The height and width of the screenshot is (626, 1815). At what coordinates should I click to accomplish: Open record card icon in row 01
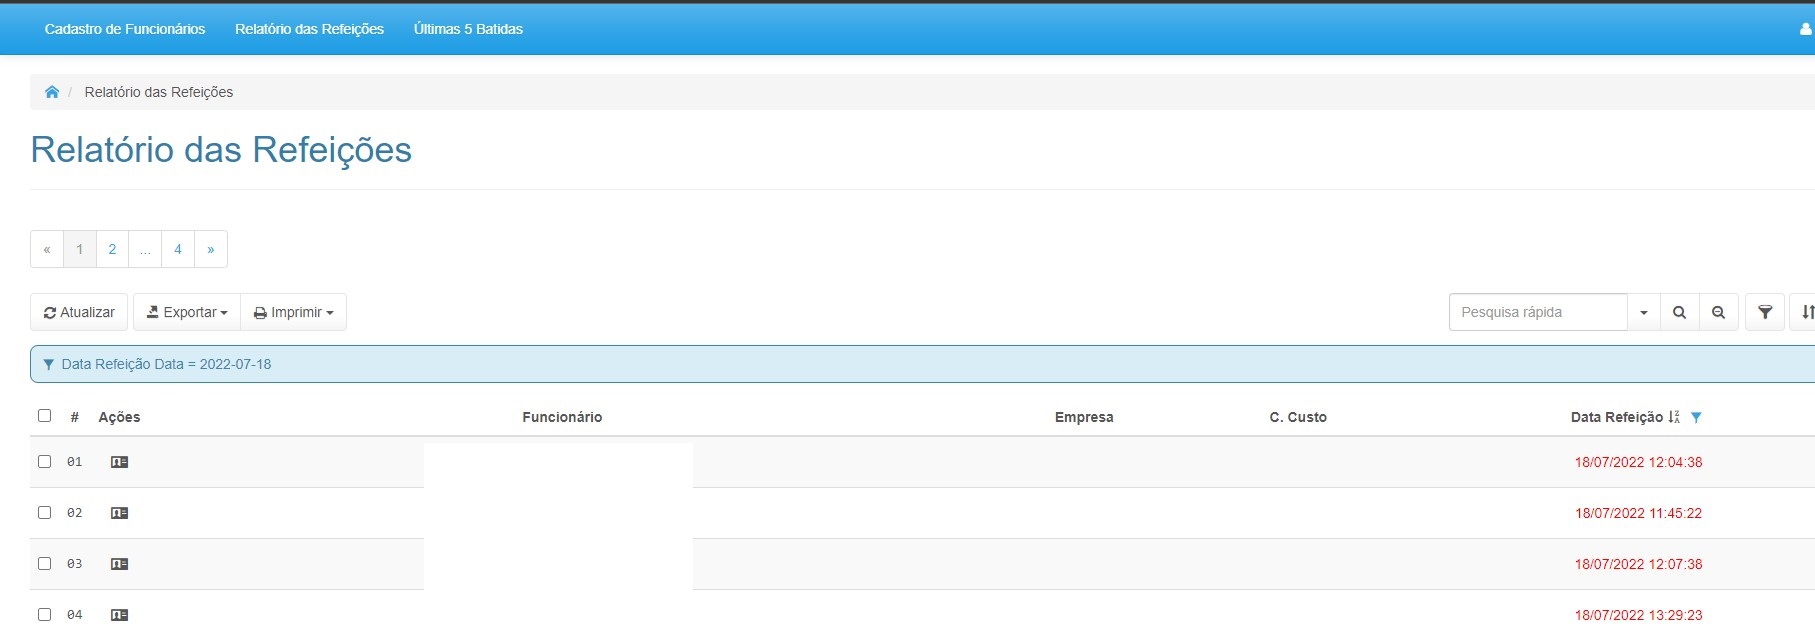(x=119, y=462)
